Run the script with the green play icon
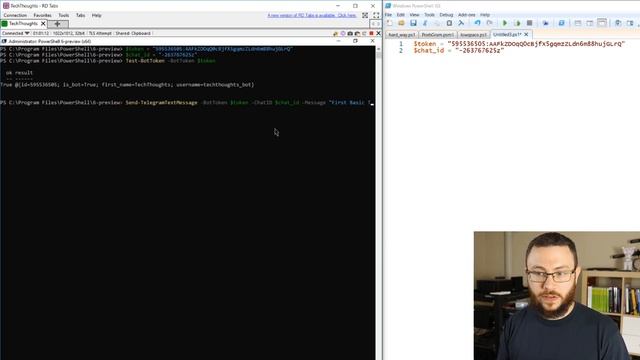This screenshot has width=640, height=360. pyautogui.click(x=505, y=23)
